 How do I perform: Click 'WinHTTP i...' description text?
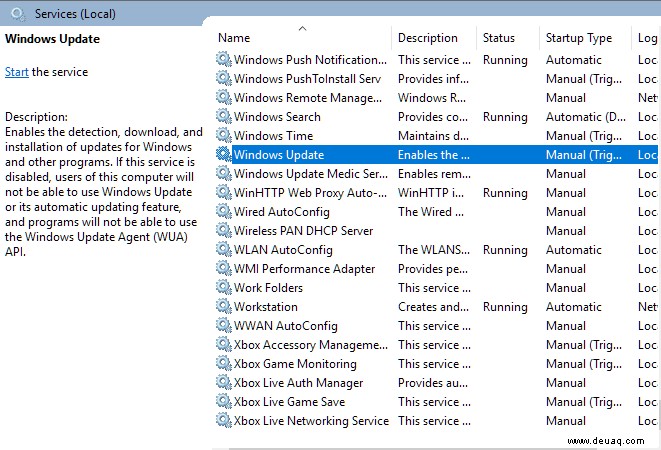point(431,193)
